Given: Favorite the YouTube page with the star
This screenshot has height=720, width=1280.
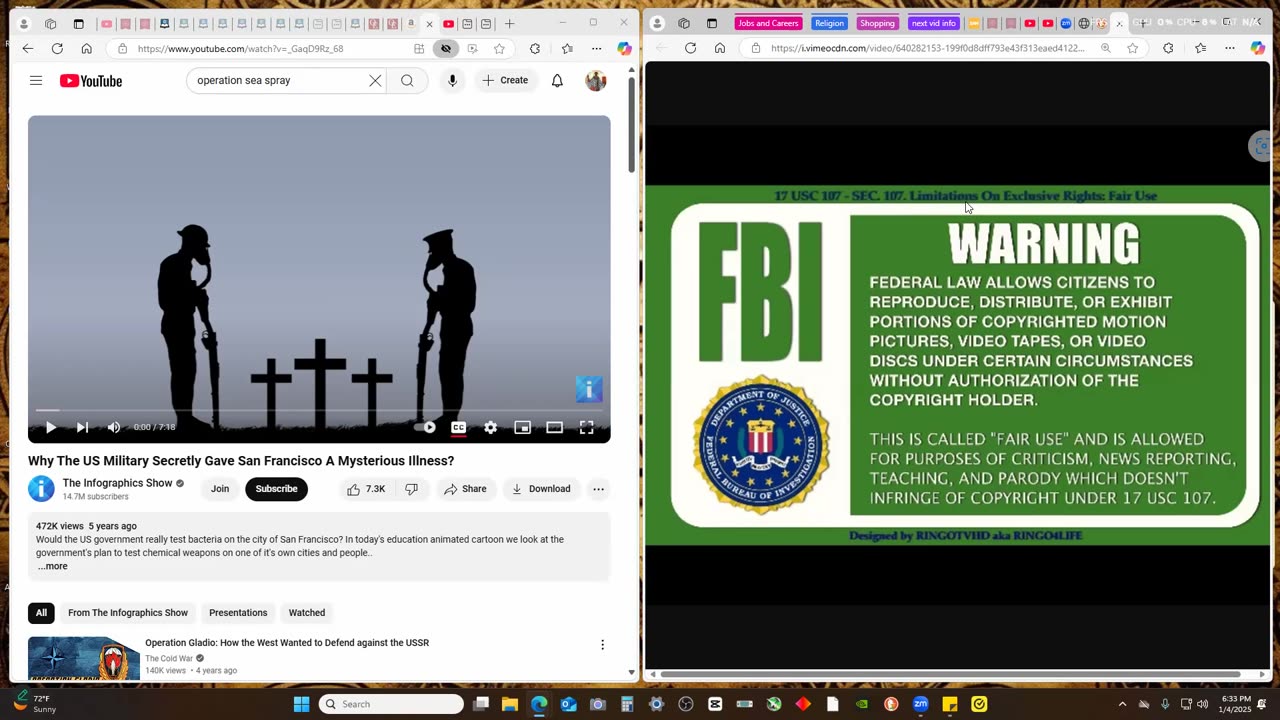Looking at the screenshot, I should coord(499,49).
